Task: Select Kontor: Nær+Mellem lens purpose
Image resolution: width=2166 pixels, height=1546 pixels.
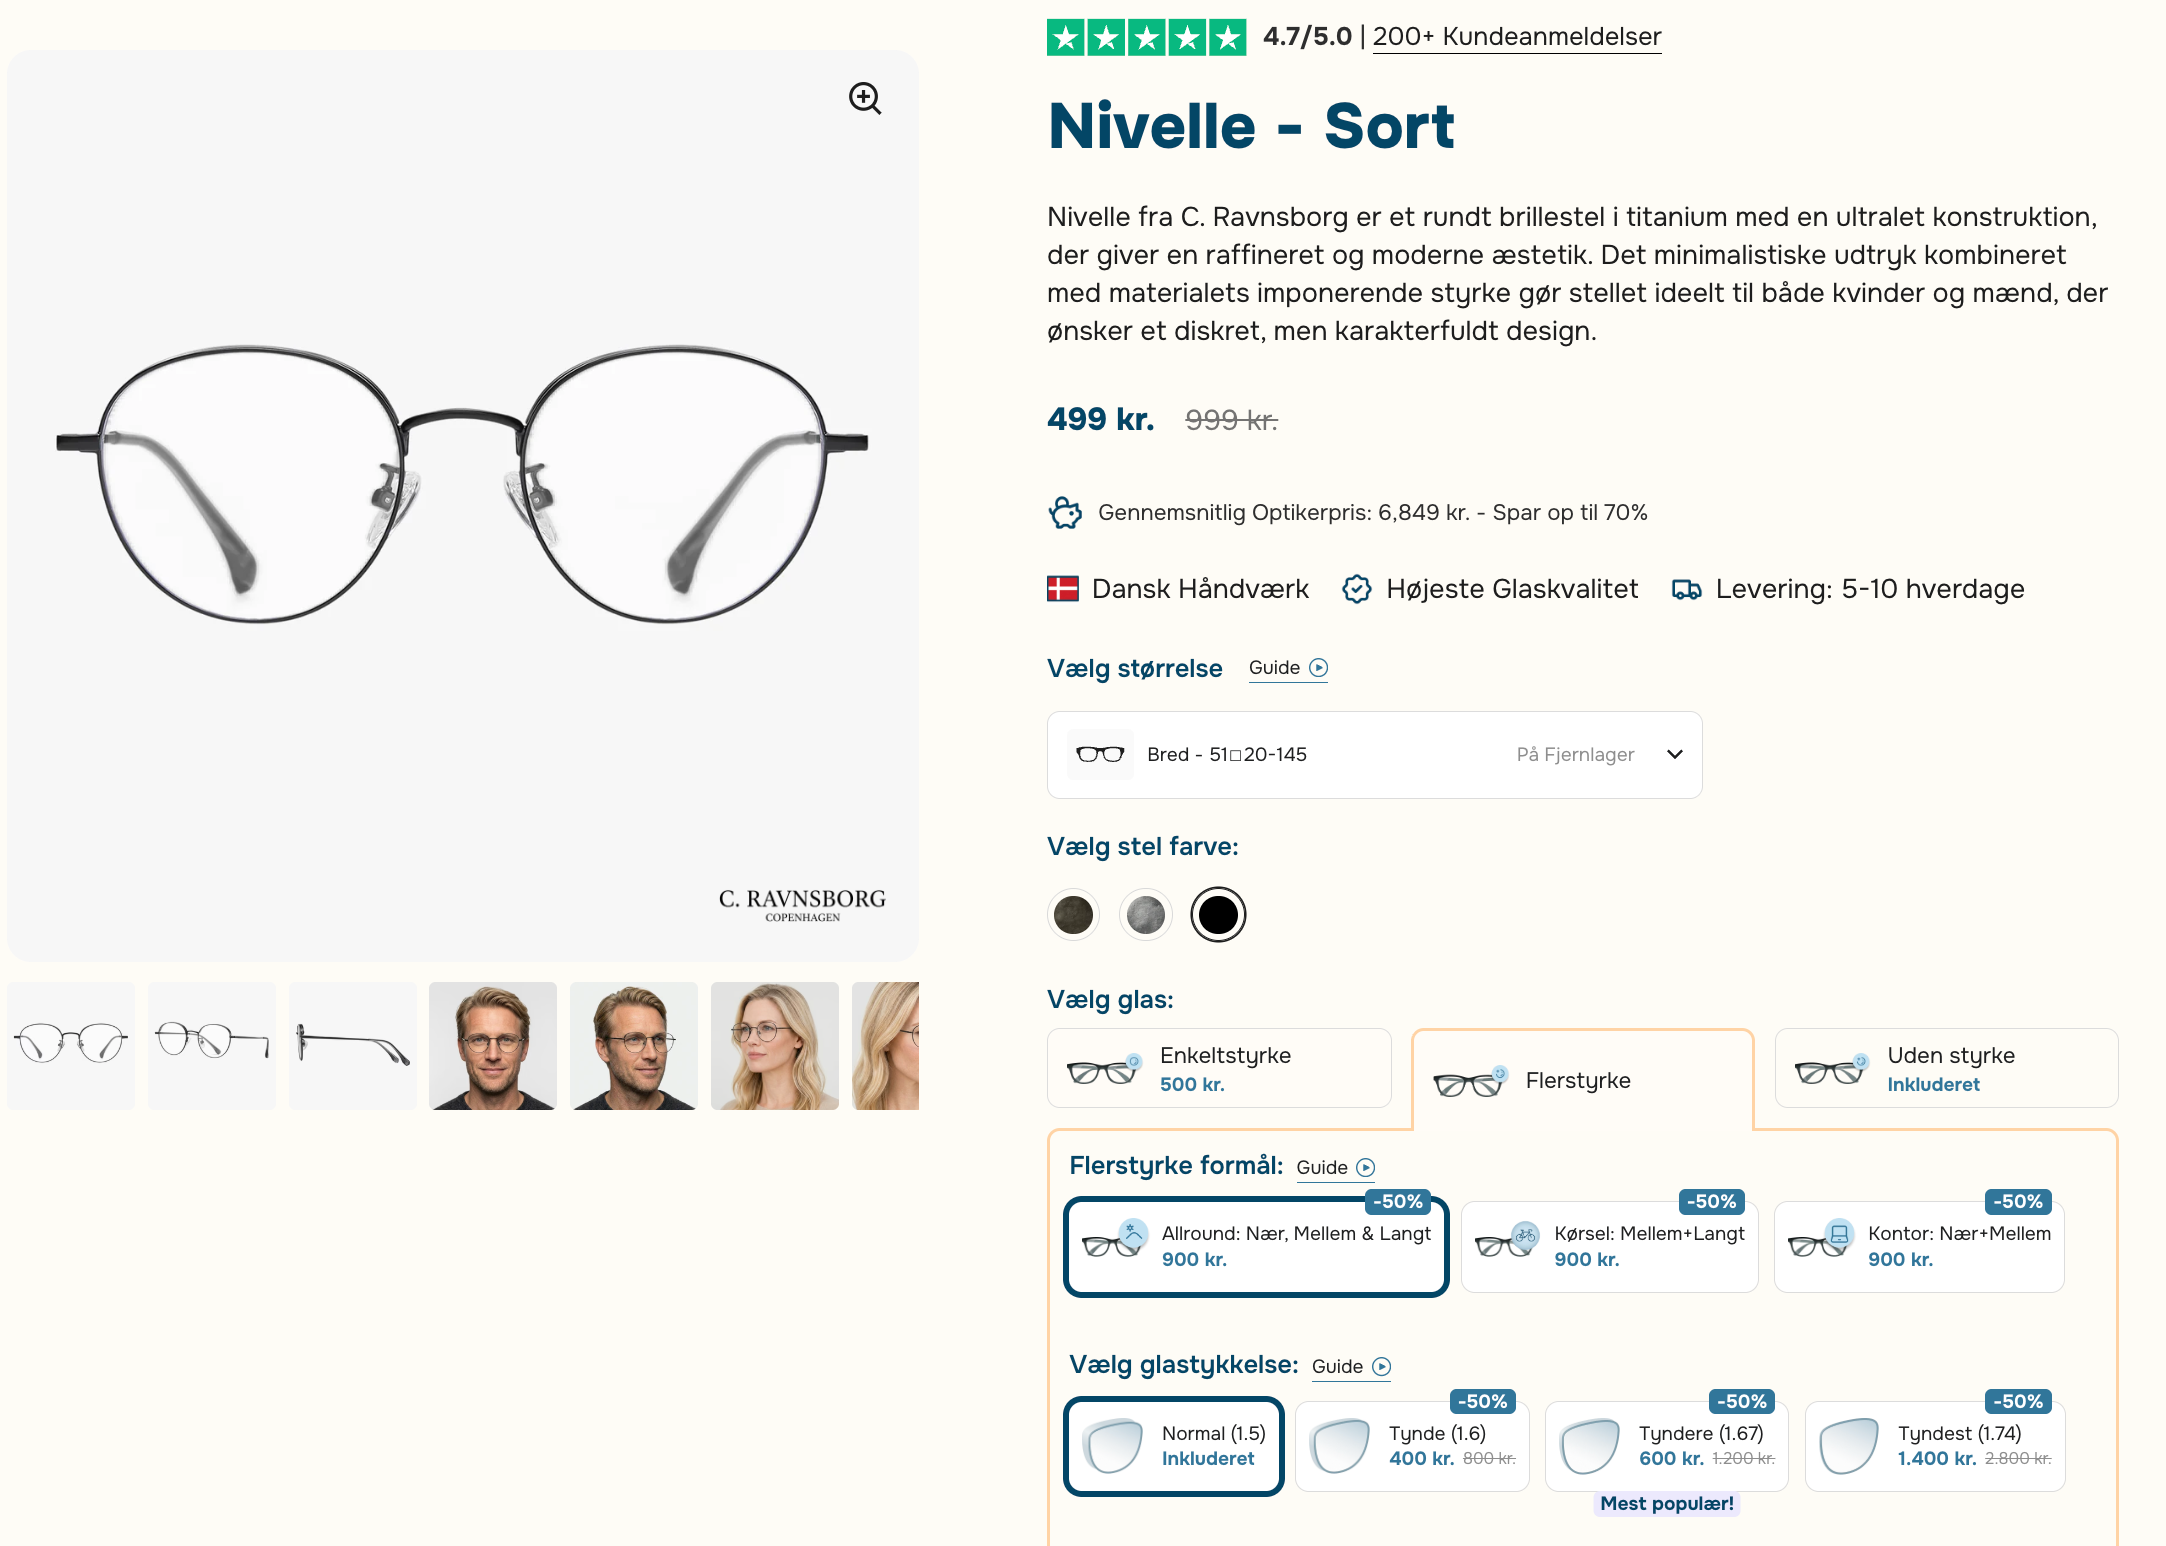Action: (x=1918, y=1246)
